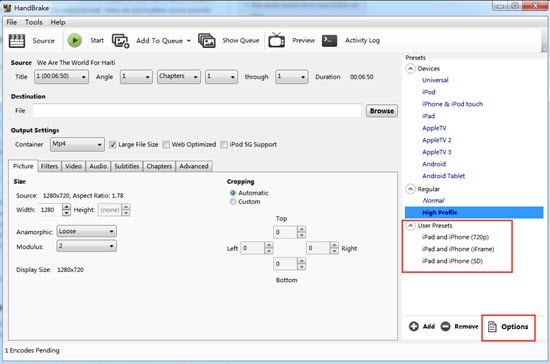Select the Normal preset

pos(434,201)
